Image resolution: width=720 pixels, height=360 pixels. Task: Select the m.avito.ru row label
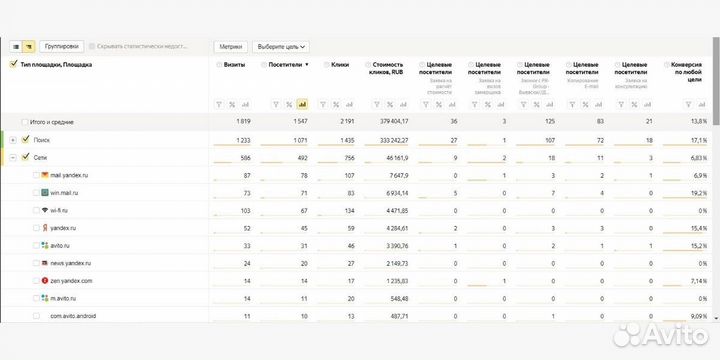63,298
